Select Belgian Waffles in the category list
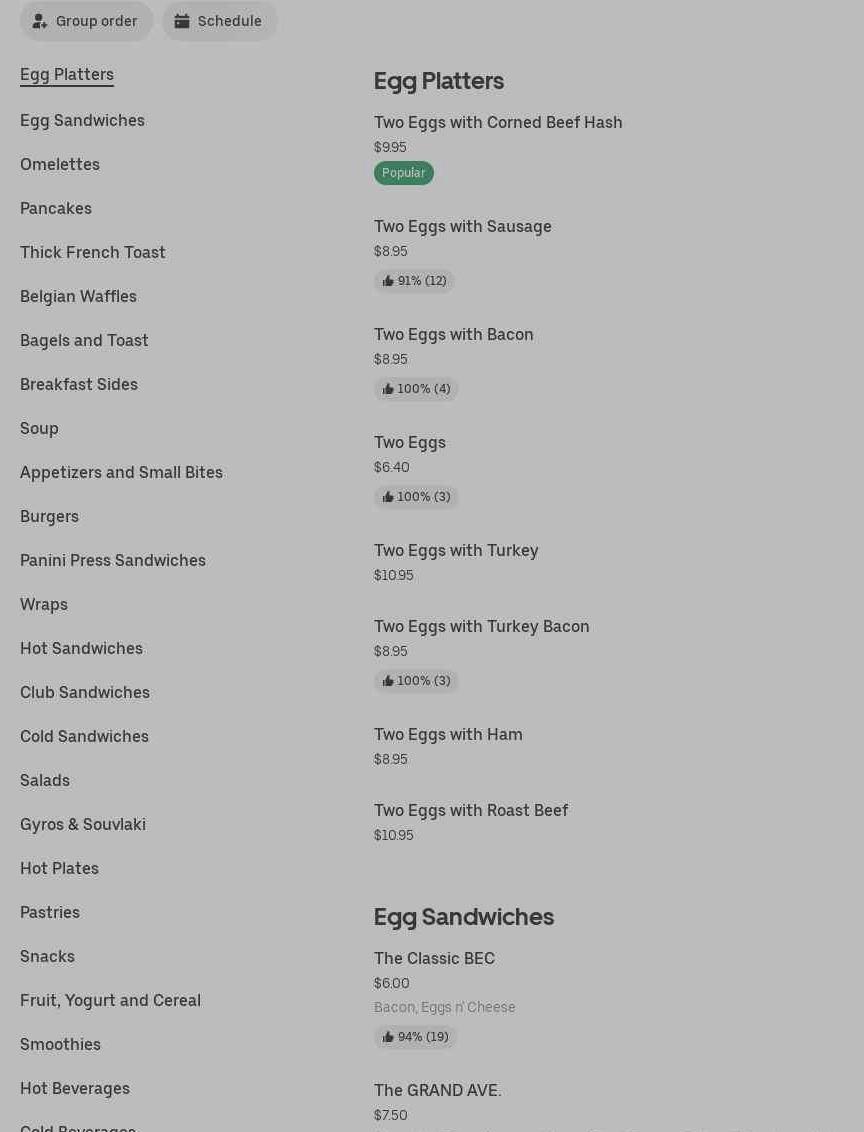The height and width of the screenshot is (1132, 864). [78, 296]
